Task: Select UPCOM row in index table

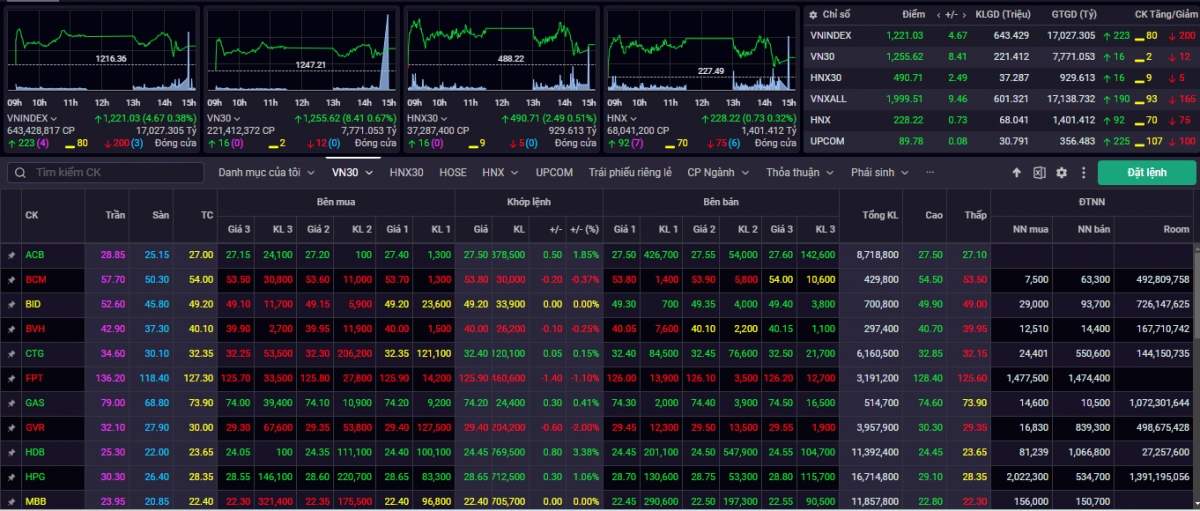Action: point(1001,141)
